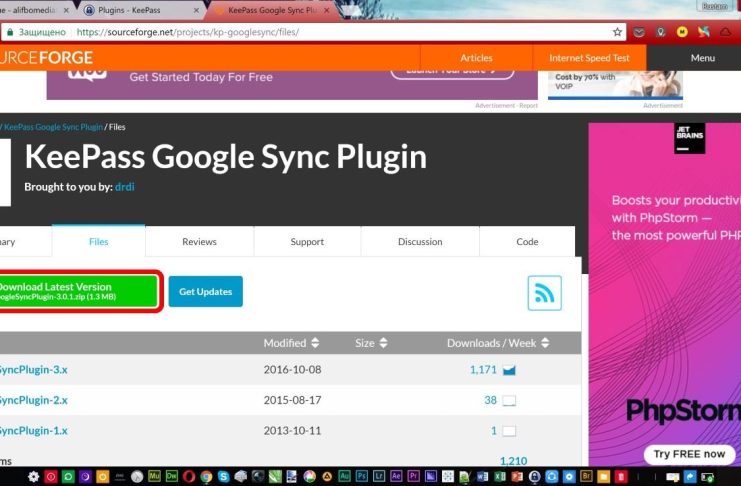The width and height of the screenshot is (741, 486).
Task: Open Microsoft Word from the taskbar
Action: pyautogui.click(x=483, y=477)
